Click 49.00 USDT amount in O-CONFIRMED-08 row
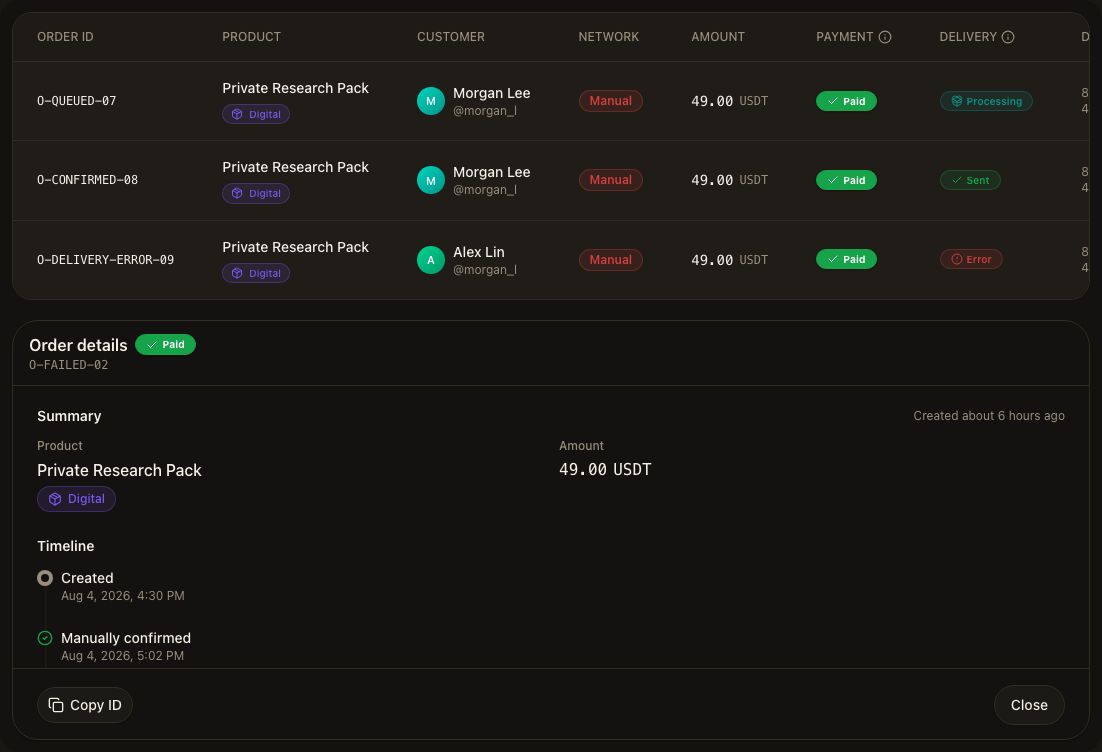Image resolution: width=1102 pixels, height=752 pixels. point(730,181)
